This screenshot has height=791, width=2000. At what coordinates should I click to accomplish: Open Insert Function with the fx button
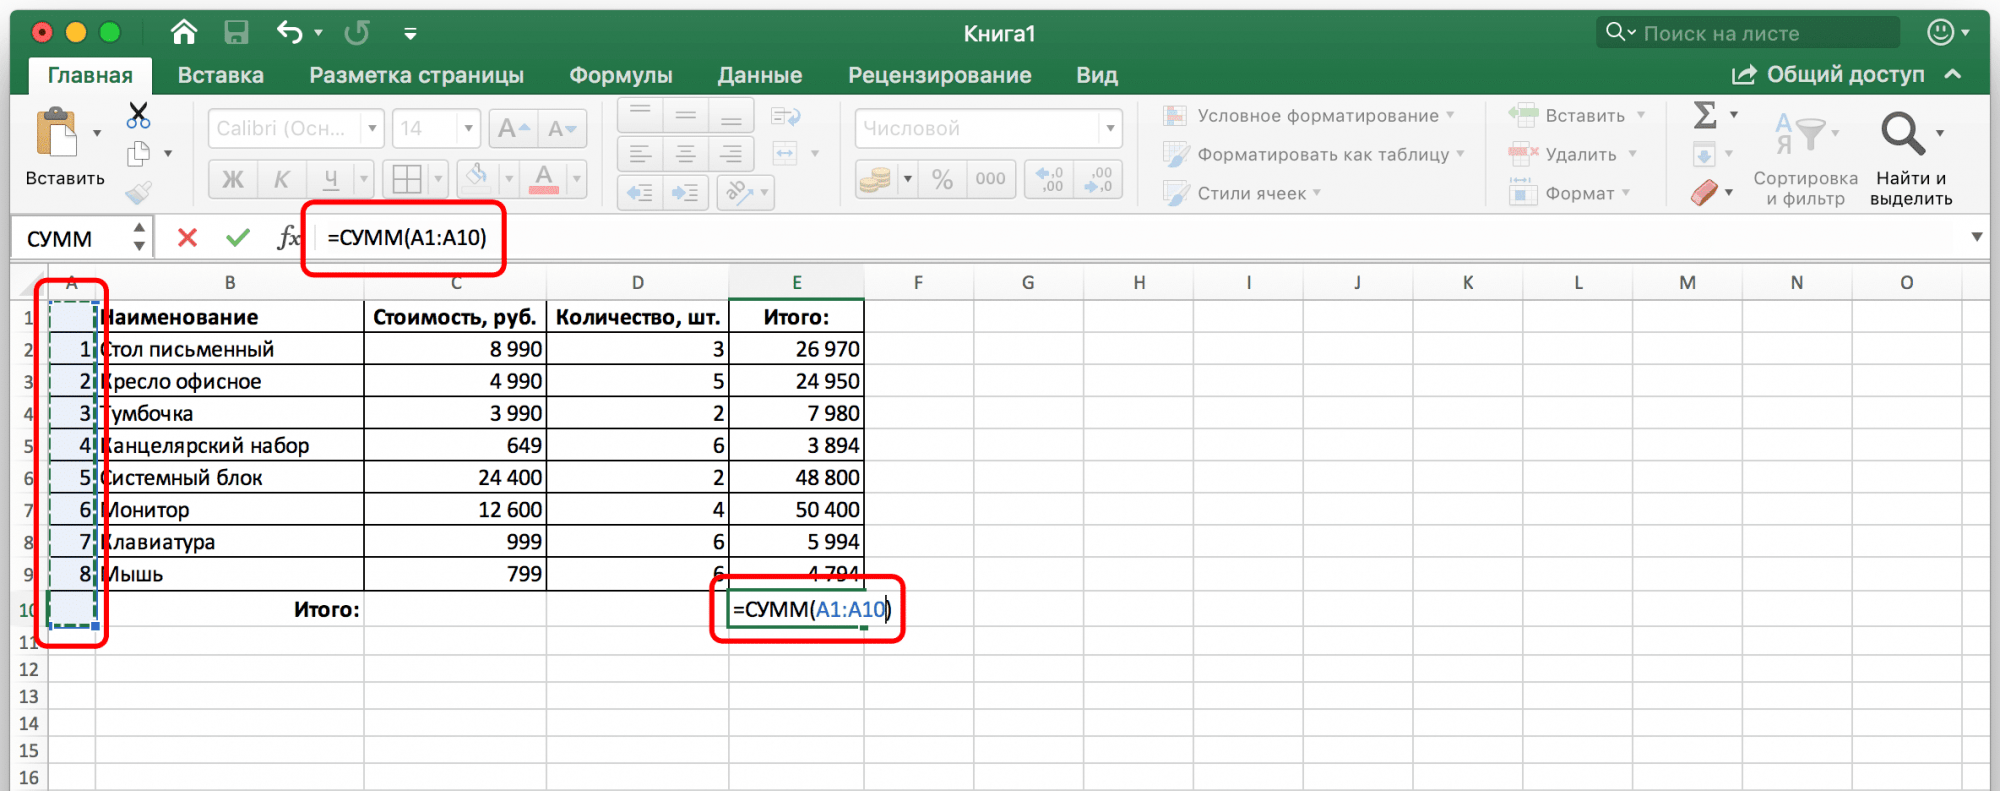pyautogui.click(x=288, y=238)
